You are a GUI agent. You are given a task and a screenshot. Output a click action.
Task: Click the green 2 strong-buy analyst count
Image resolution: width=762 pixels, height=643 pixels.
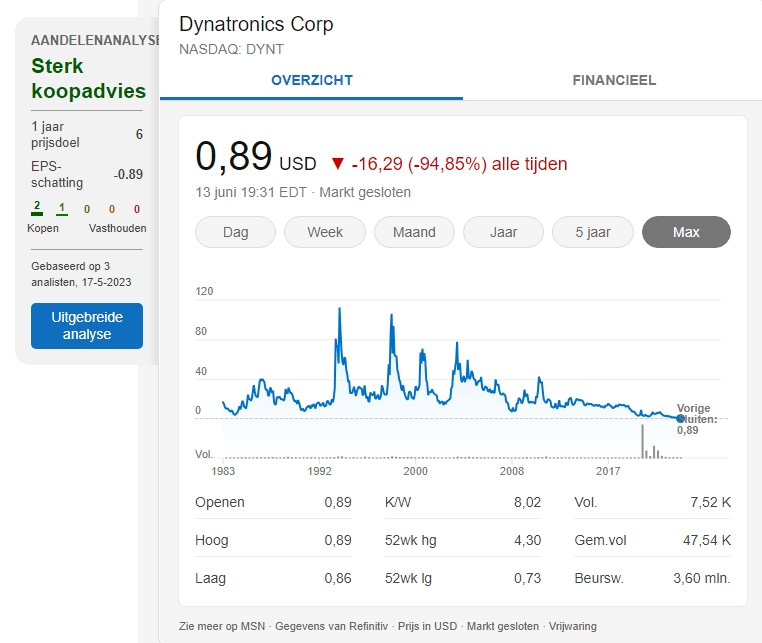[x=37, y=208]
